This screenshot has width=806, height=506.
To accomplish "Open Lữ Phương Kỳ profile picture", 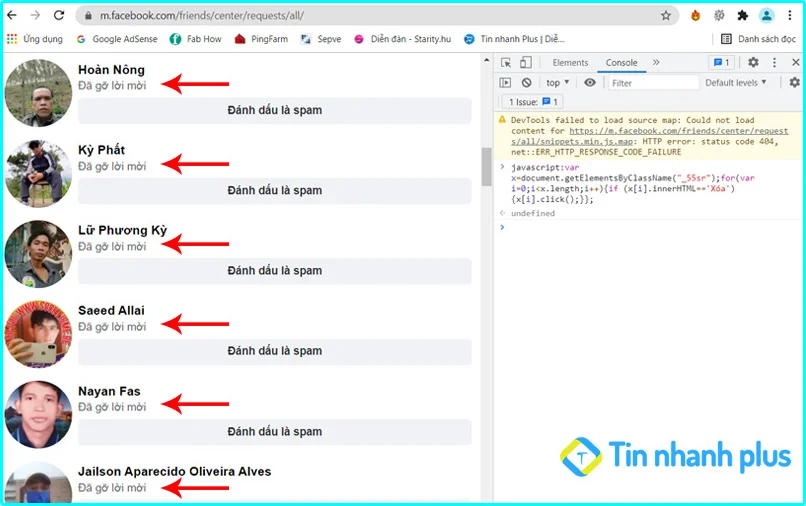I will (38, 254).
